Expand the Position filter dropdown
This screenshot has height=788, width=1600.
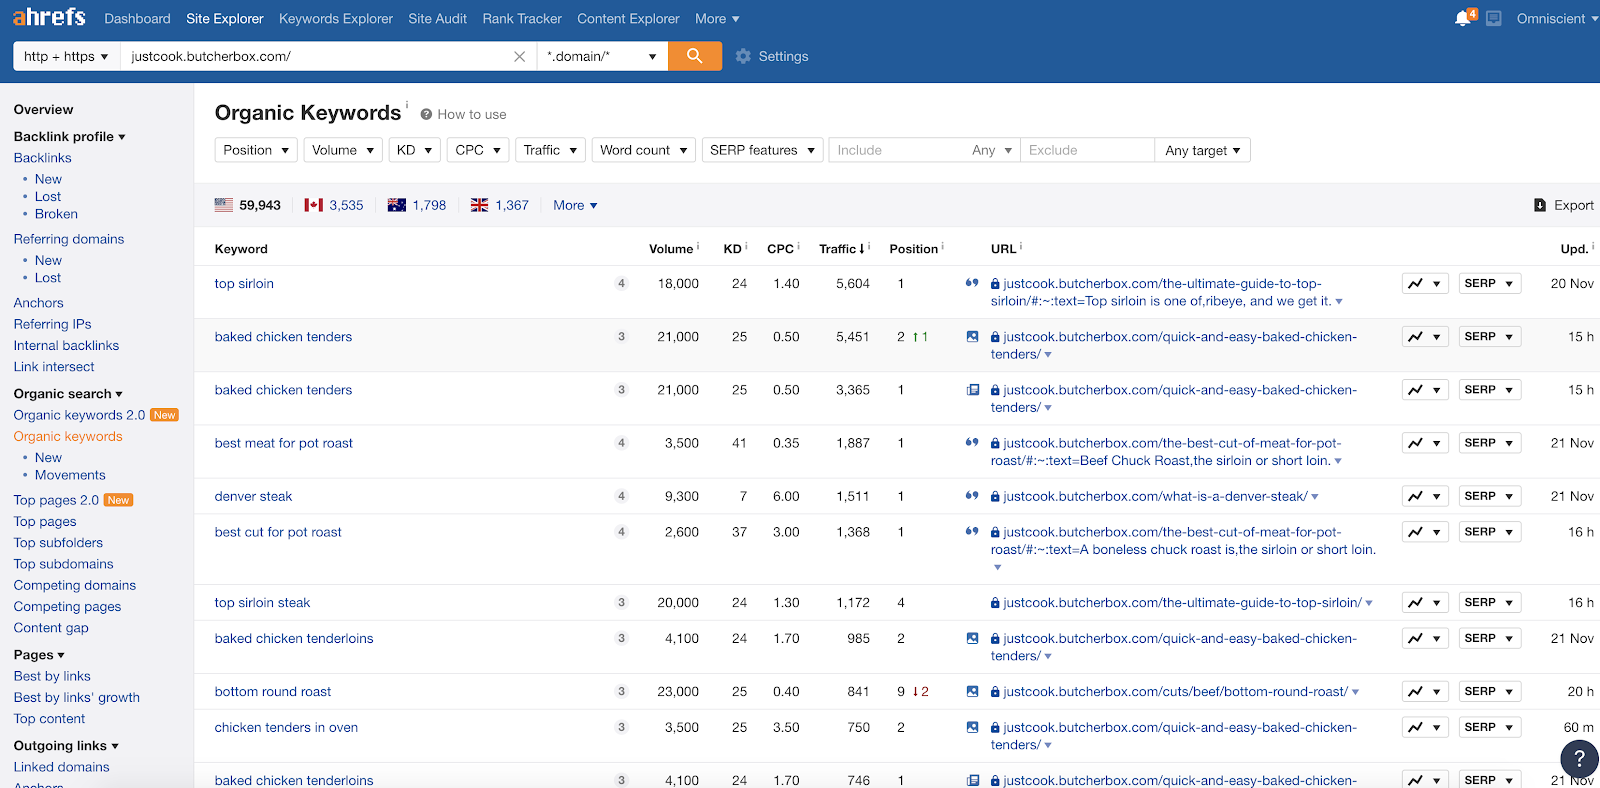coord(256,150)
